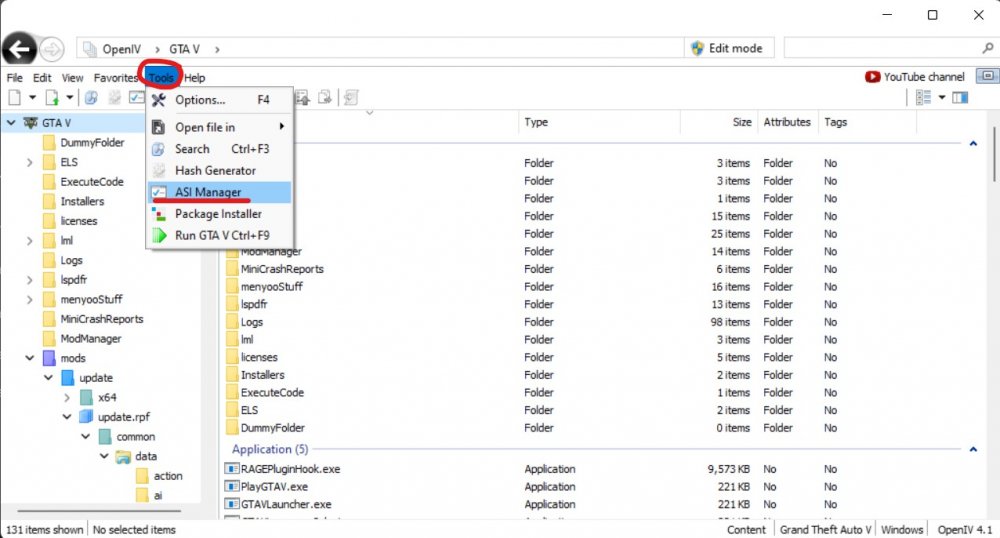Collapse the data tree folder

[x=104, y=456]
